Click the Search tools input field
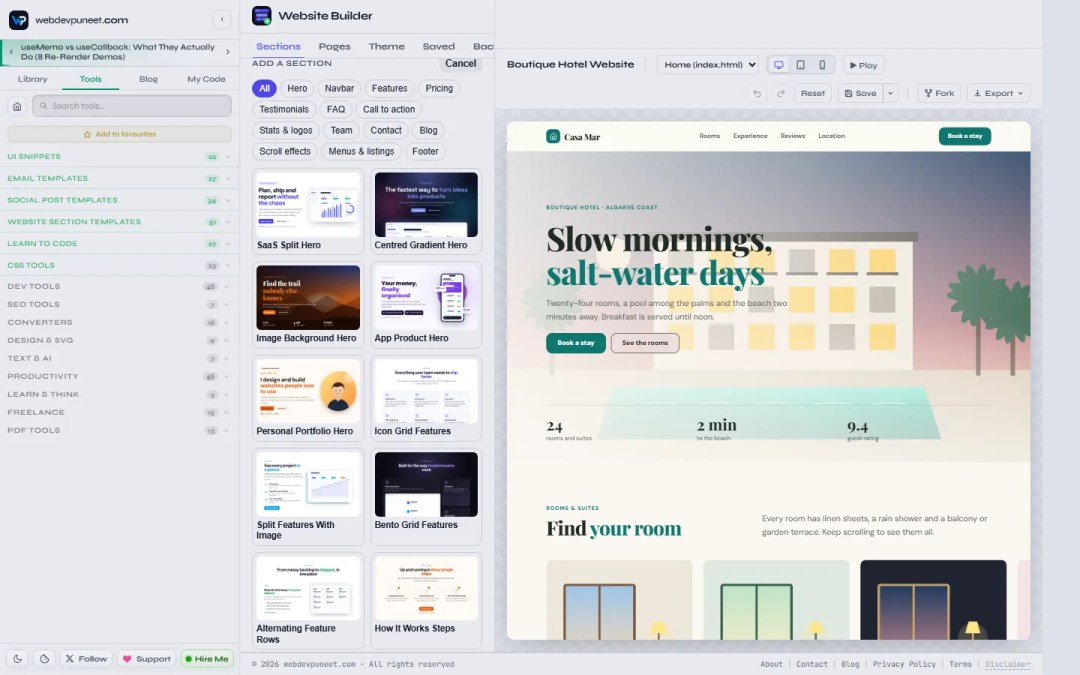Viewport: 1080px width, 675px height. point(132,106)
